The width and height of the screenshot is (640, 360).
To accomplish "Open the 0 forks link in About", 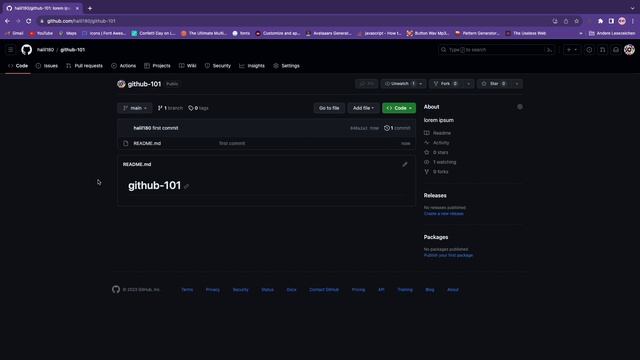I will pos(436,172).
